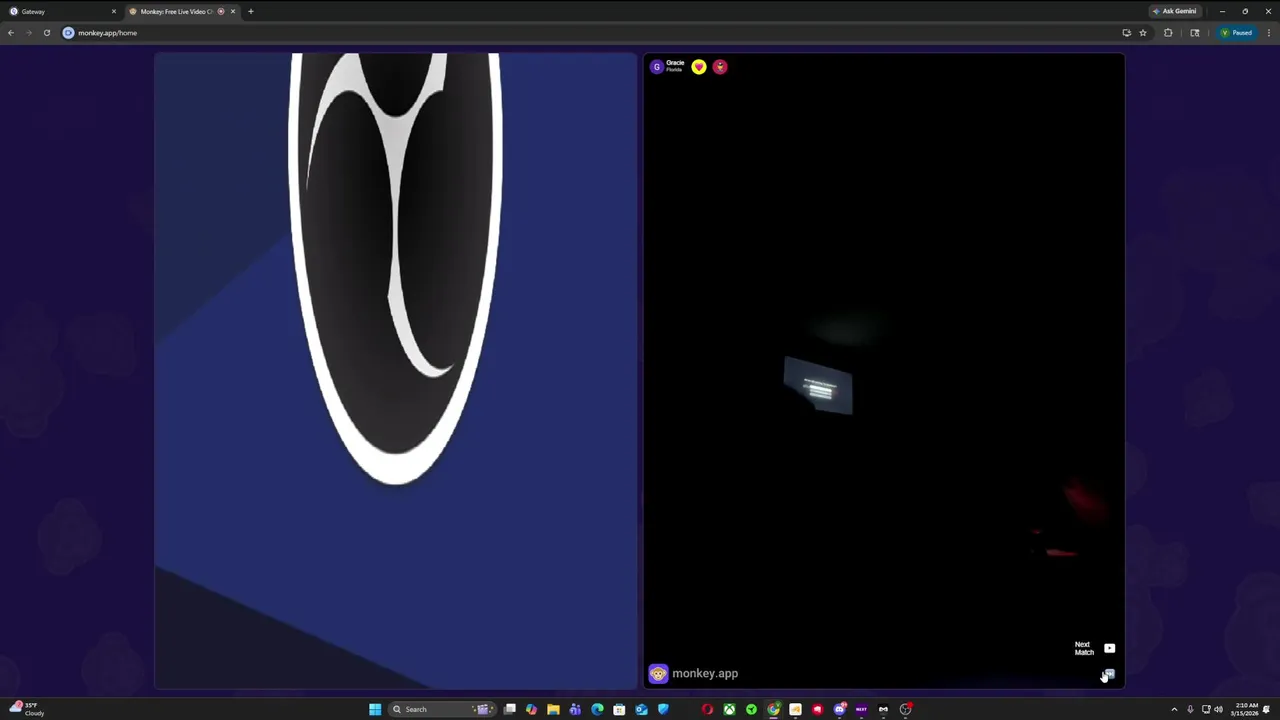Image resolution: width=1280 pixels, height=720 pixels.
Task: Bookmark this page with star icon
Action: pyautogui.click(x=1143, y=33)
